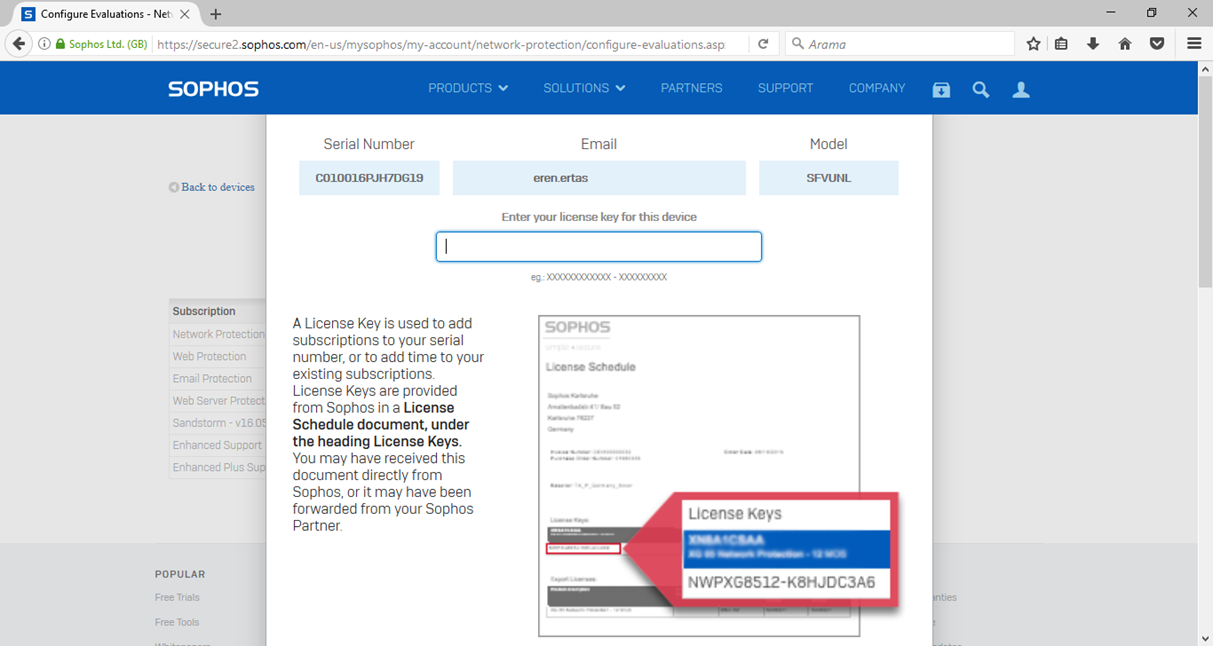This screenshot has width=1213, height=646.
Task: Open a new tab with plus icon
Action: coord(216,14)
